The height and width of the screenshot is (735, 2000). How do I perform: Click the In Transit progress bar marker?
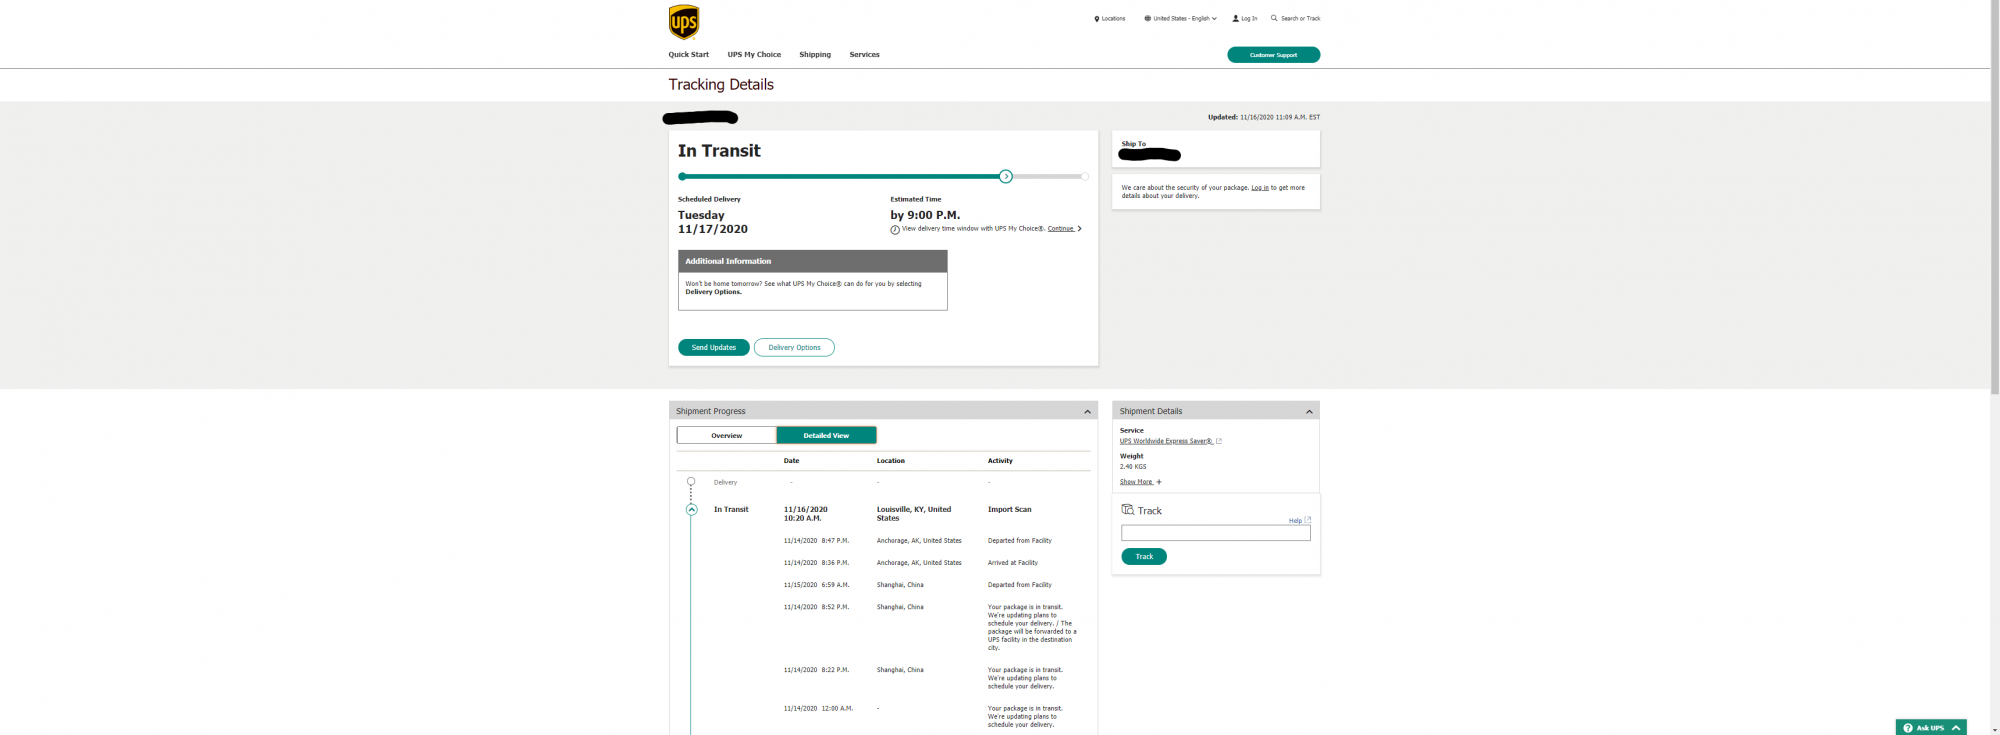[x=1006, y=177]
